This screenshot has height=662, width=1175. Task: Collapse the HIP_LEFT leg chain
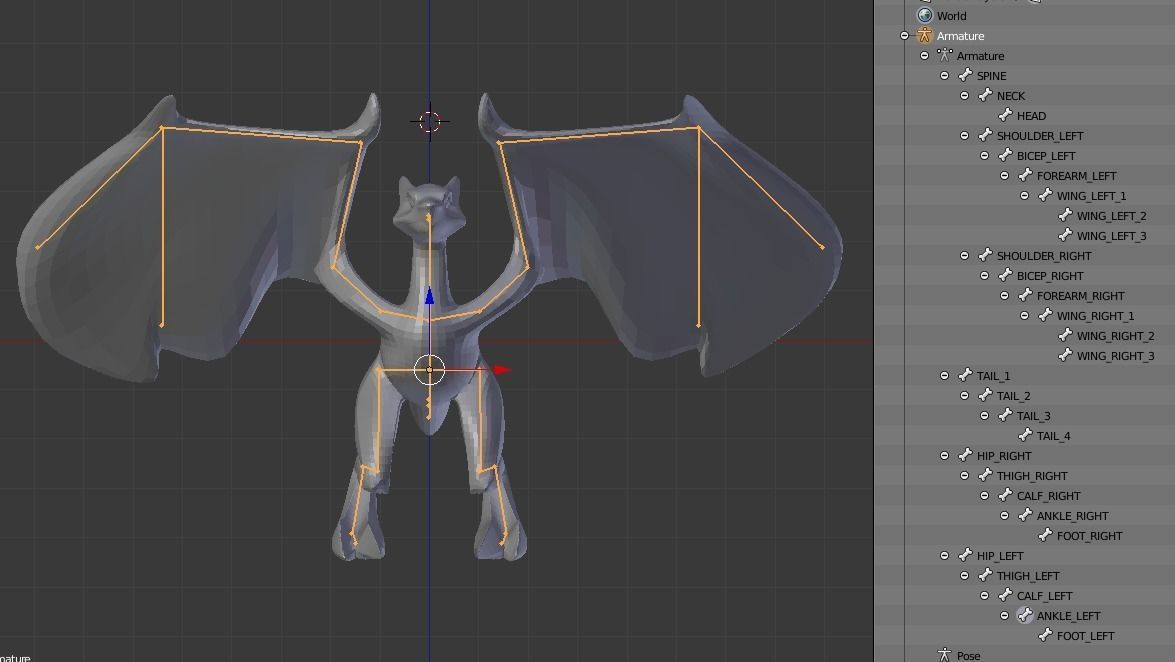tap(945, 556)
